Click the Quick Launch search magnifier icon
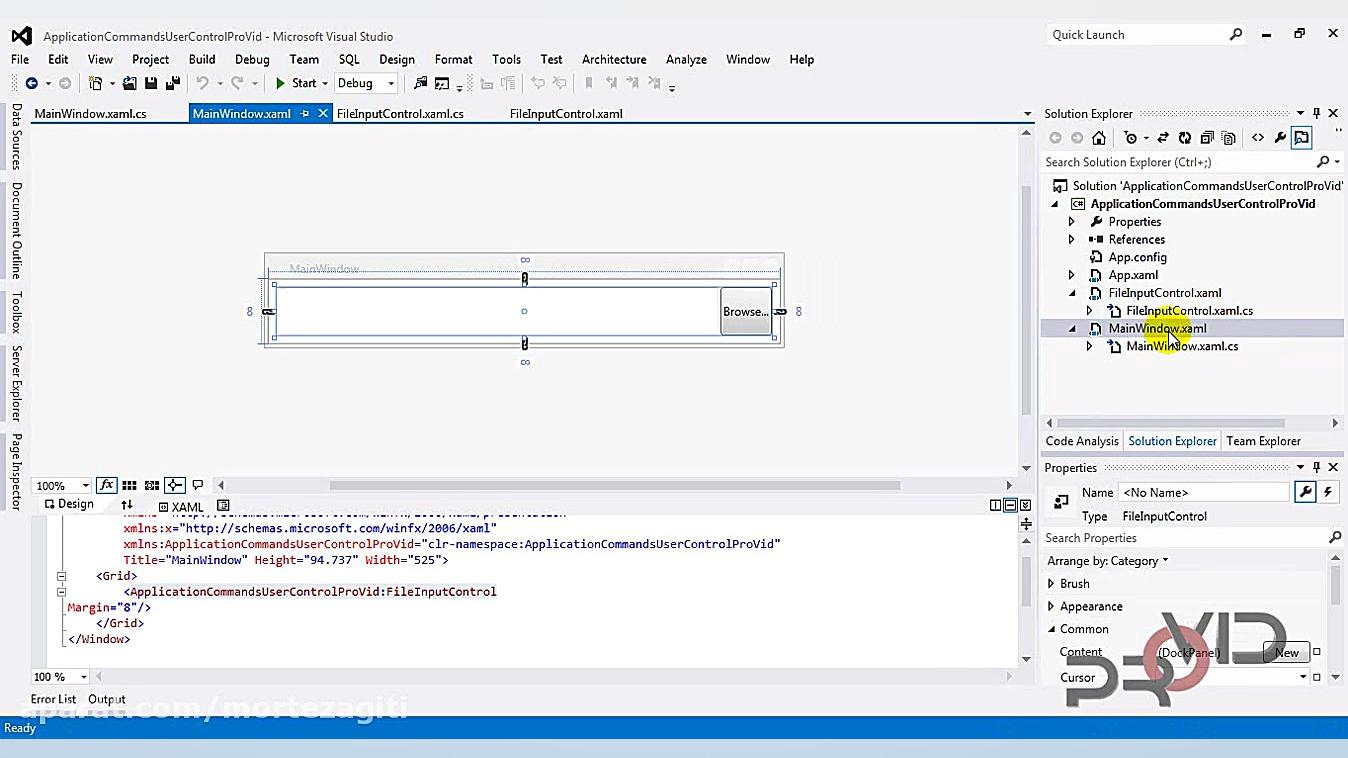This screenshot has height=758, width=1348. tap(1236, 35)
